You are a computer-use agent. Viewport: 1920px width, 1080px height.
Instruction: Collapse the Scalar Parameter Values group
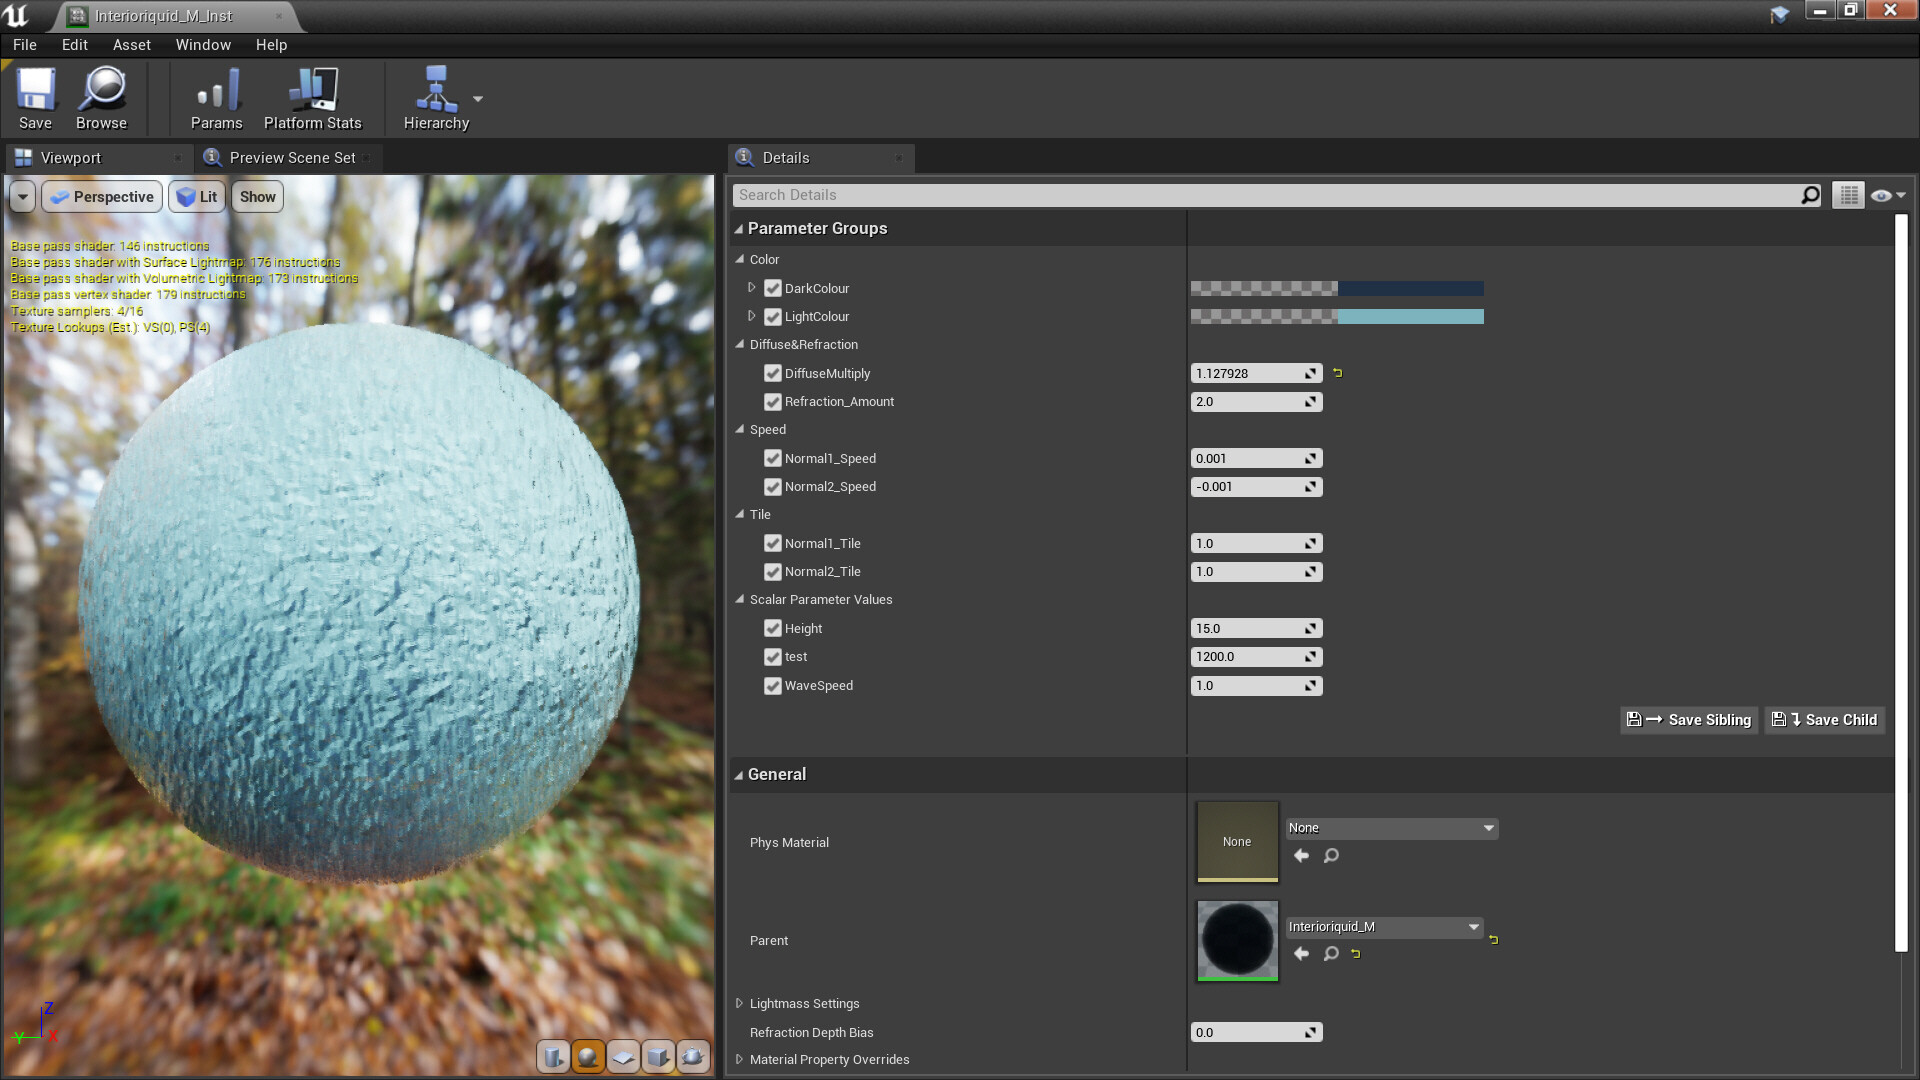click(738, 599)
